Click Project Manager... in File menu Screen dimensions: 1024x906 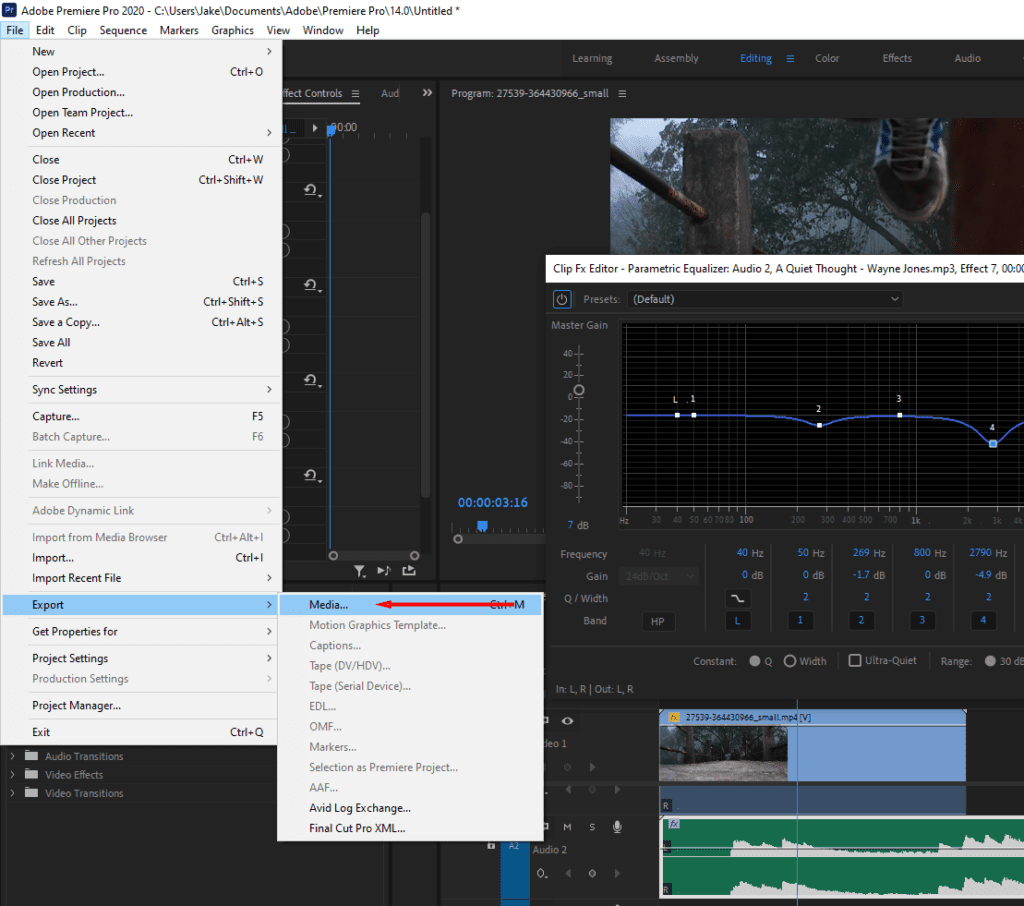tap(141, 705)
